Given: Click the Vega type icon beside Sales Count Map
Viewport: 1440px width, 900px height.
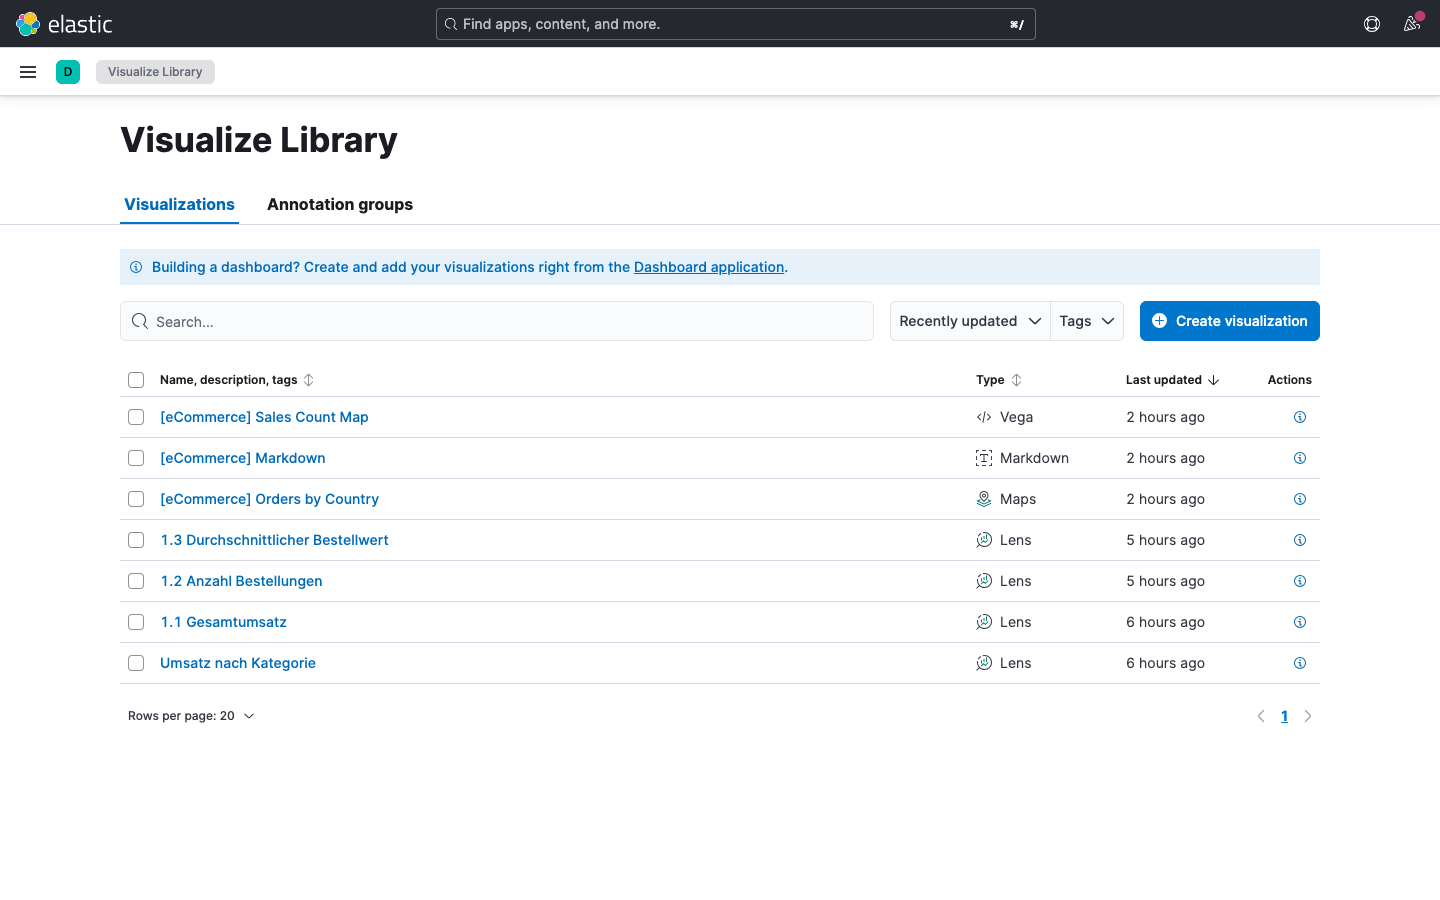Looking at the screenshot, I should coord(983,417).
